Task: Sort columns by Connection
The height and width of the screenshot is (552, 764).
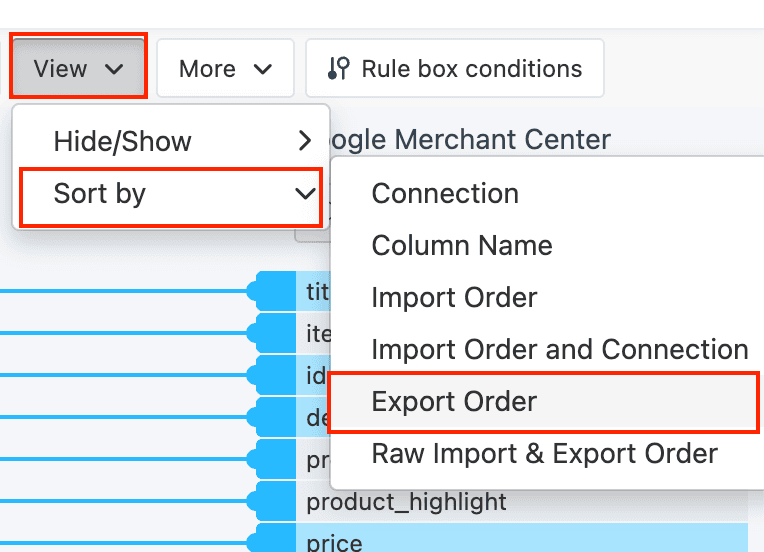Action: point(445,194)
